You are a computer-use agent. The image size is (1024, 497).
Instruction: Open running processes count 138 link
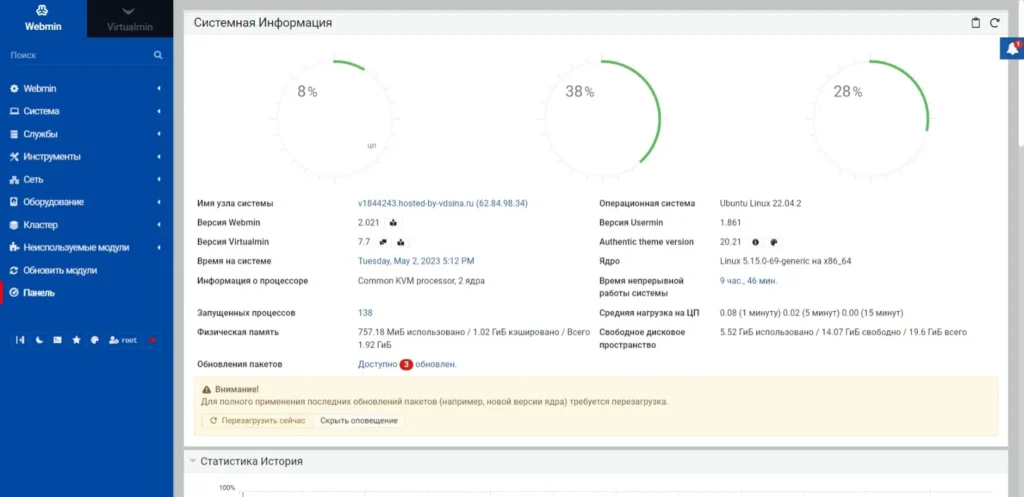365,313
